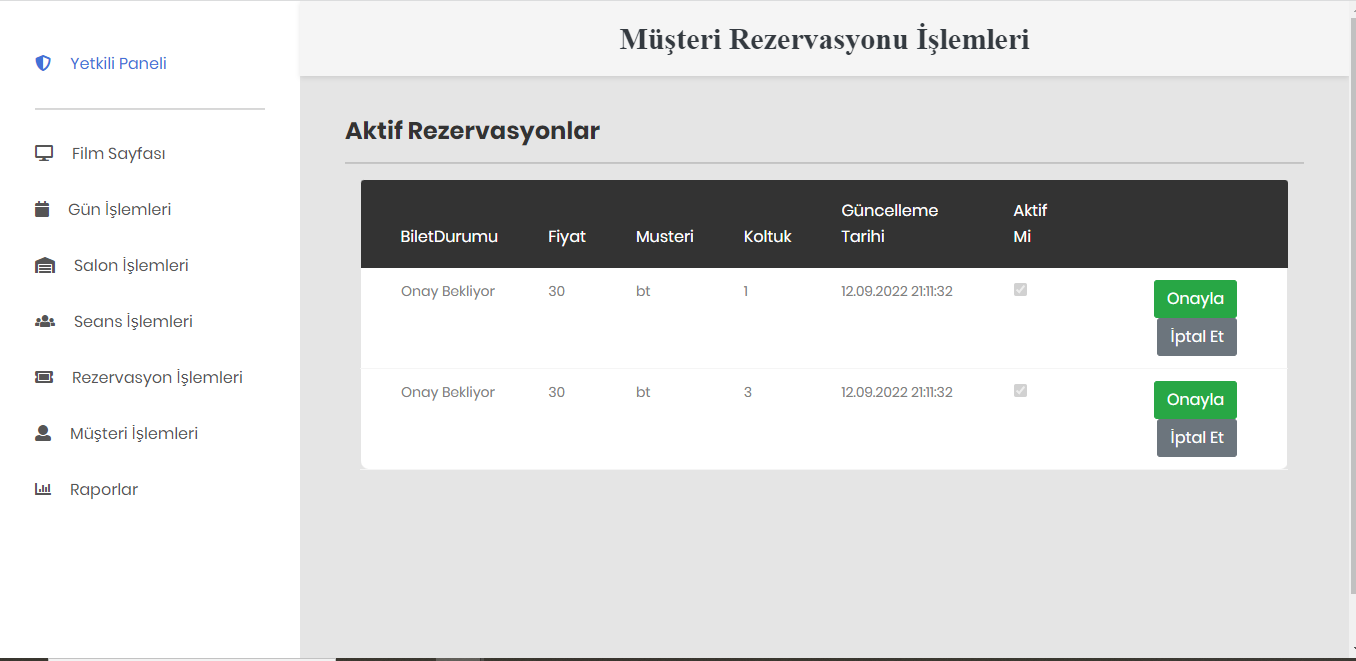Approve first reservation with Onayla button
This screenshot has height=661, width=1356.
click(1195, 298)
